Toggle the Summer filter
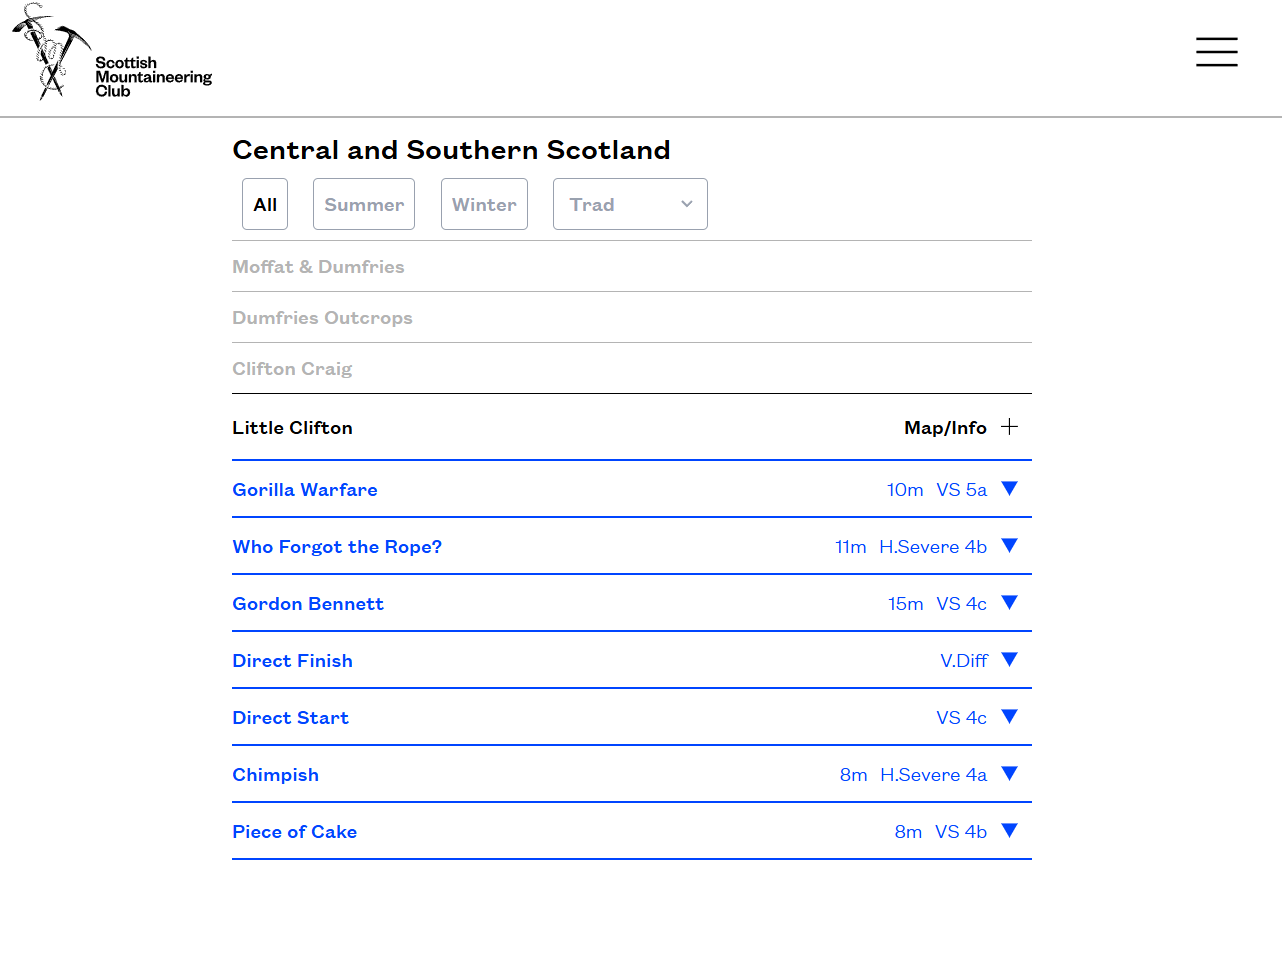The width and height of the screenshot is (1282, 956). pyautogui.click(x=364, y=204)
